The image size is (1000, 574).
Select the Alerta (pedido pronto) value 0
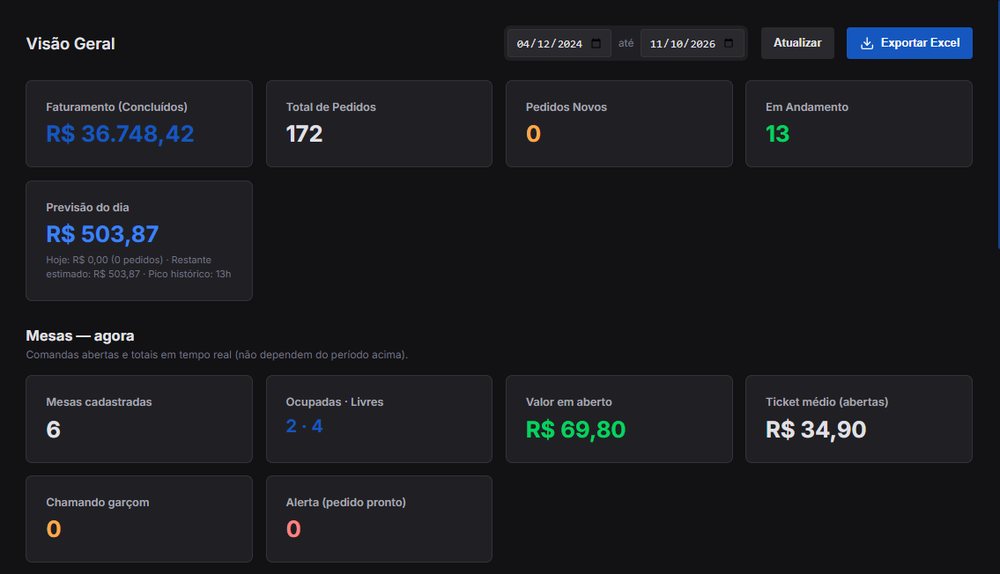[293, 529]
